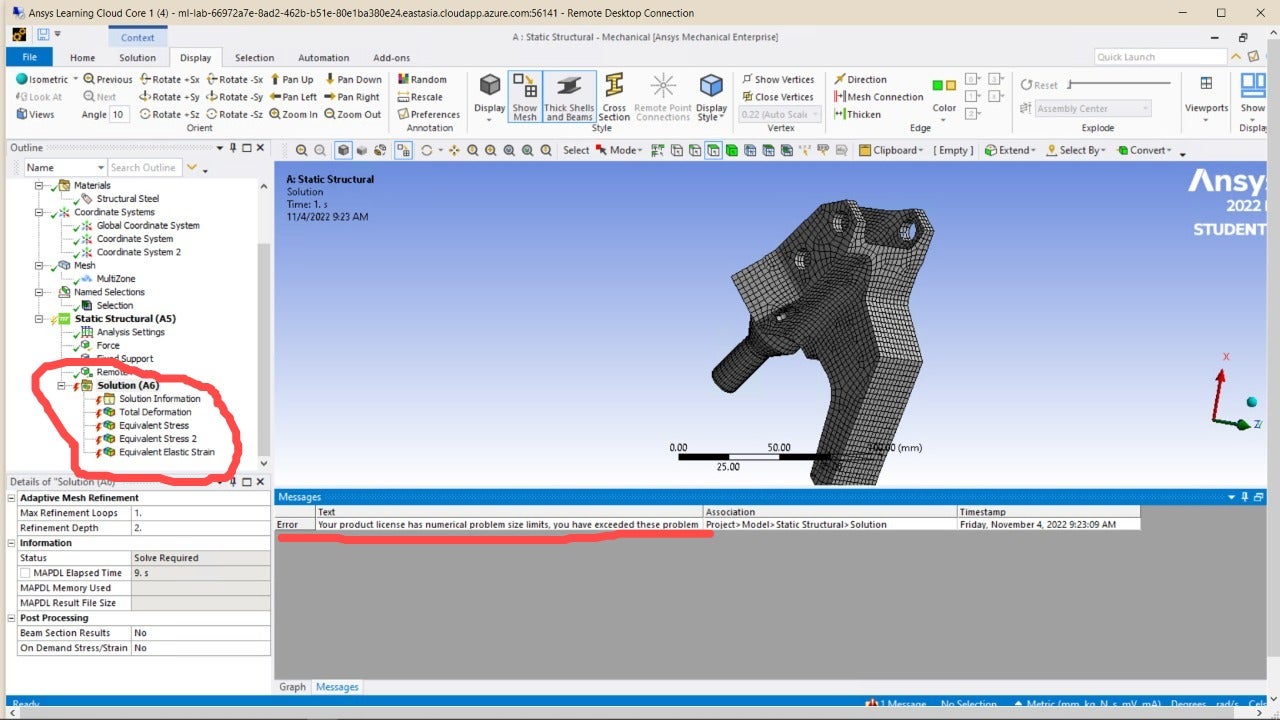Open the edge Color dropdown

coord(944,108)
